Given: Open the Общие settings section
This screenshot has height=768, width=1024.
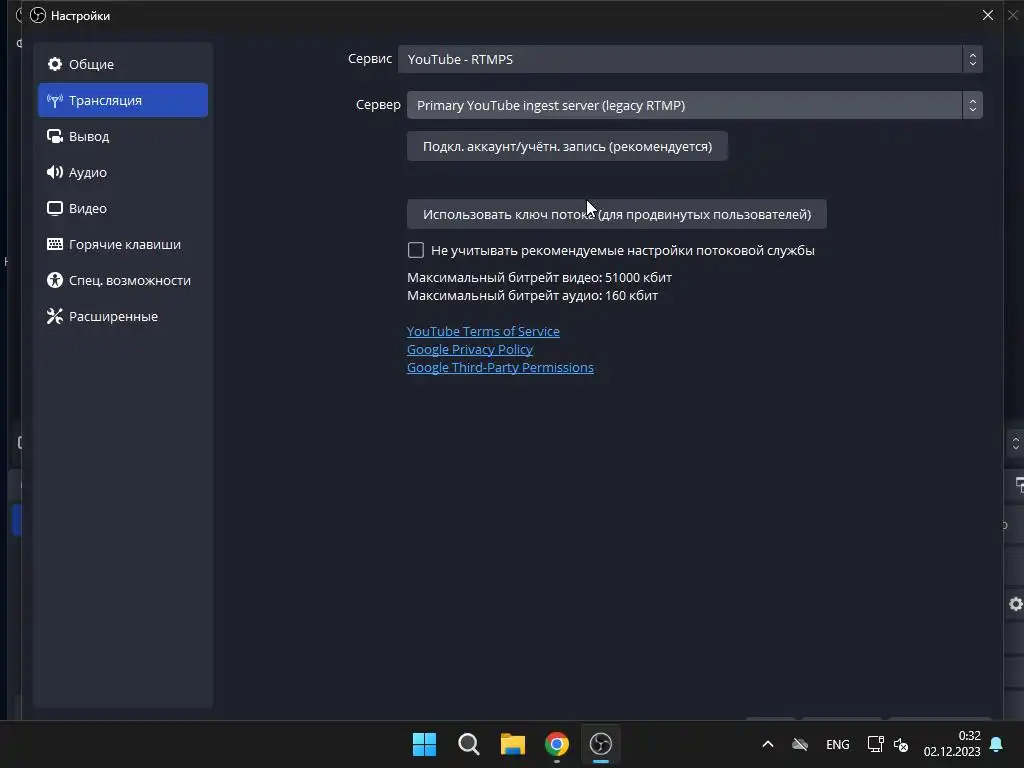Looking at the screenshot, I should (x=123, y=64).
